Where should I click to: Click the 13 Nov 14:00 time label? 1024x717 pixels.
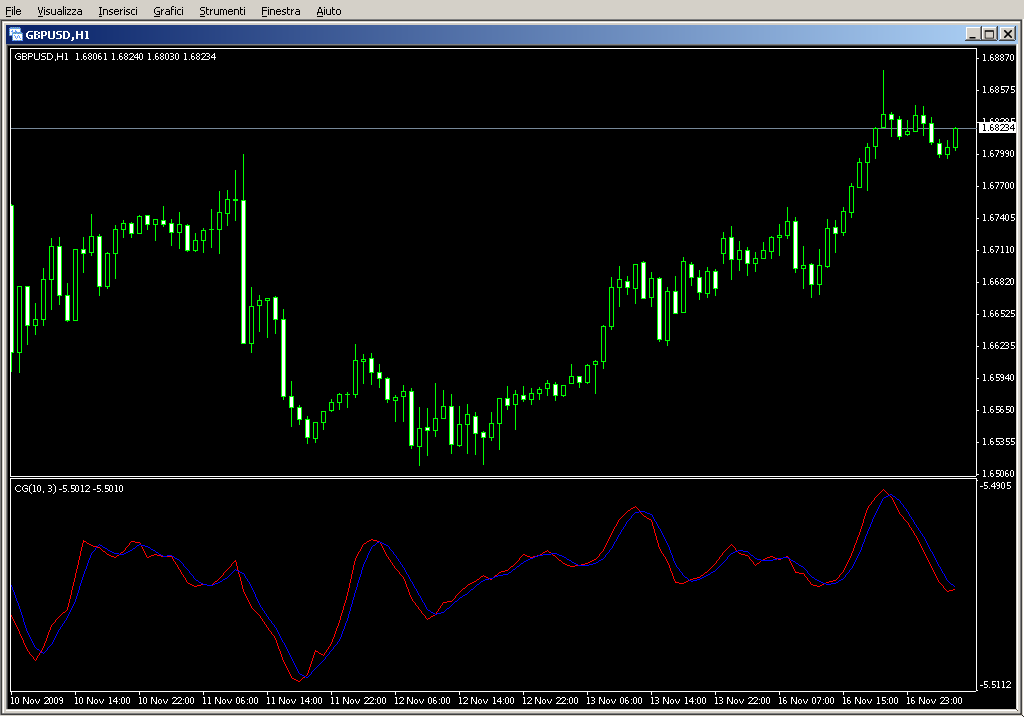(x=678, y=701)
